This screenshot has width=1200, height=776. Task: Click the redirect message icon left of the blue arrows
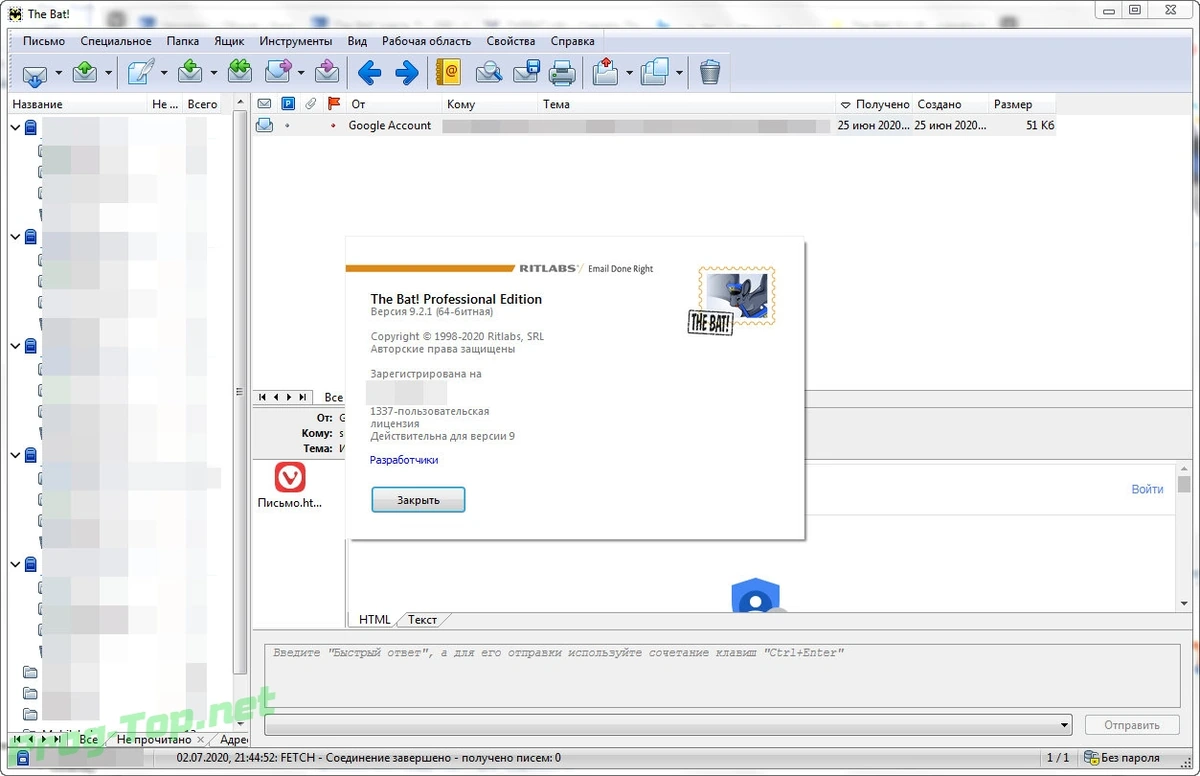327,73
